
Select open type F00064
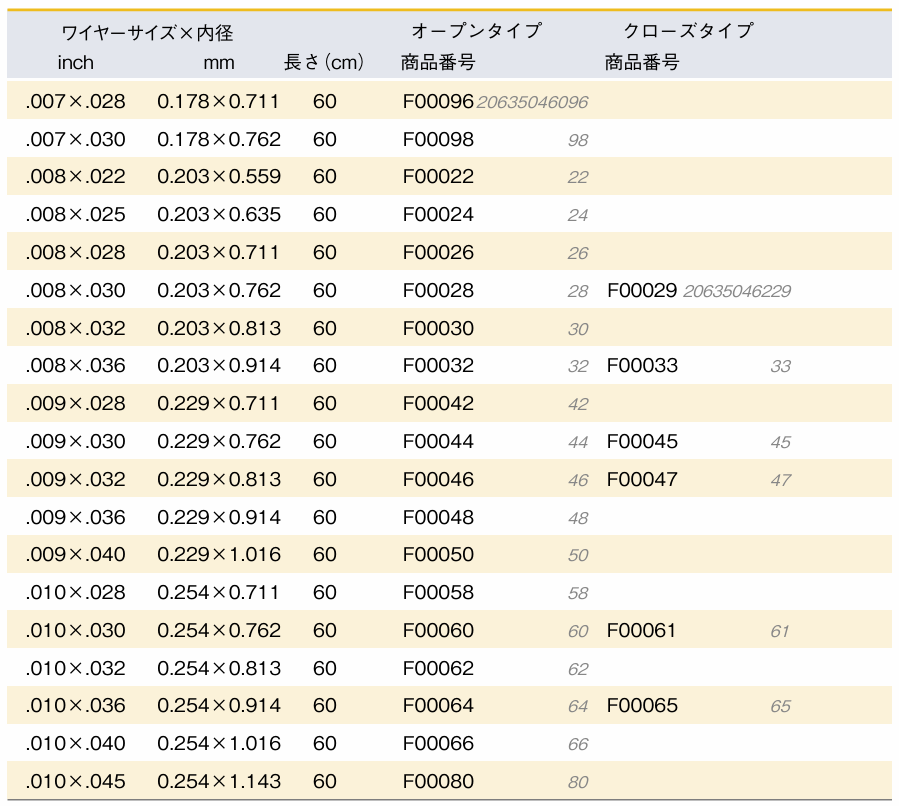[x=438, y=705]
